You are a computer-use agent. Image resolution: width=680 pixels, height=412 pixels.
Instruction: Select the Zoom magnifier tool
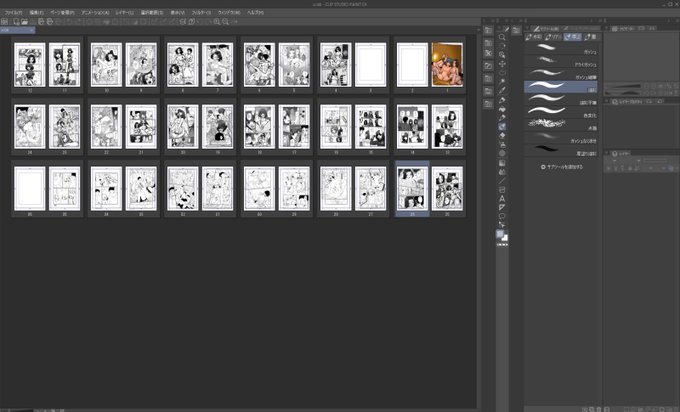point(502,37)
